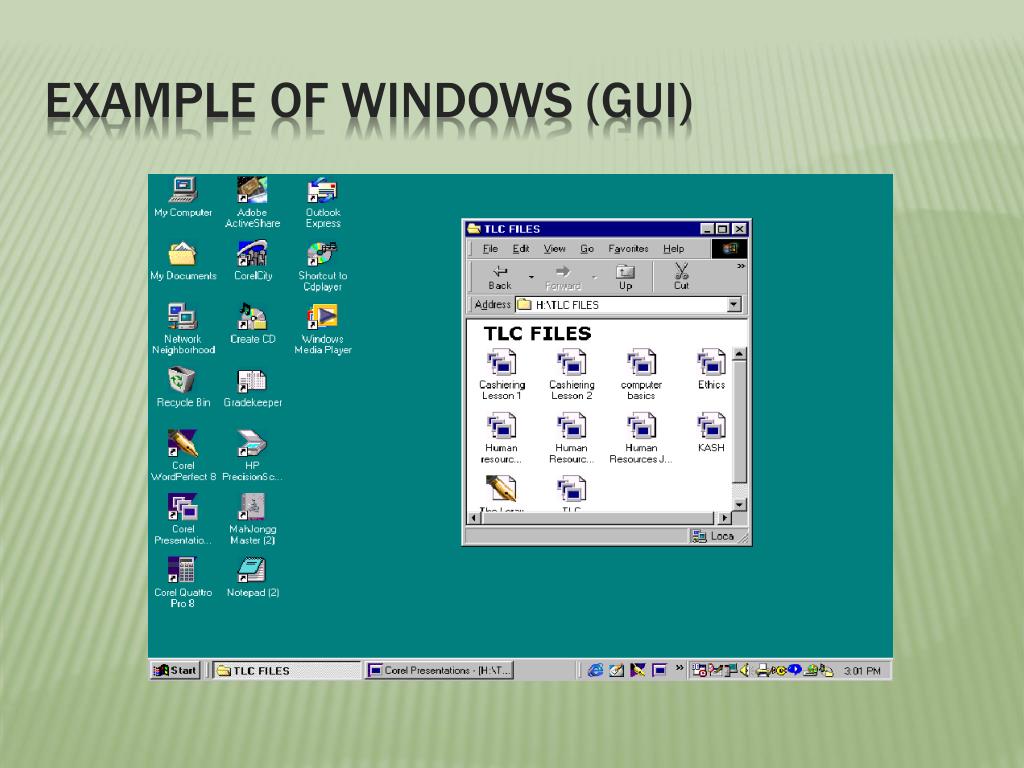Open the Favorites menu

pyautogui.click(x=628, y=249)
